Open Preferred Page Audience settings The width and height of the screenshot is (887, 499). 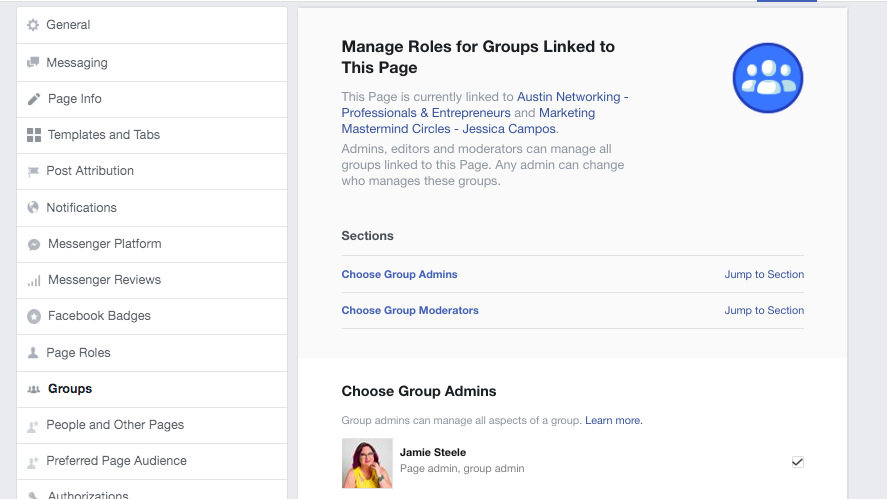pyautogui.click(x=116, y=461)
